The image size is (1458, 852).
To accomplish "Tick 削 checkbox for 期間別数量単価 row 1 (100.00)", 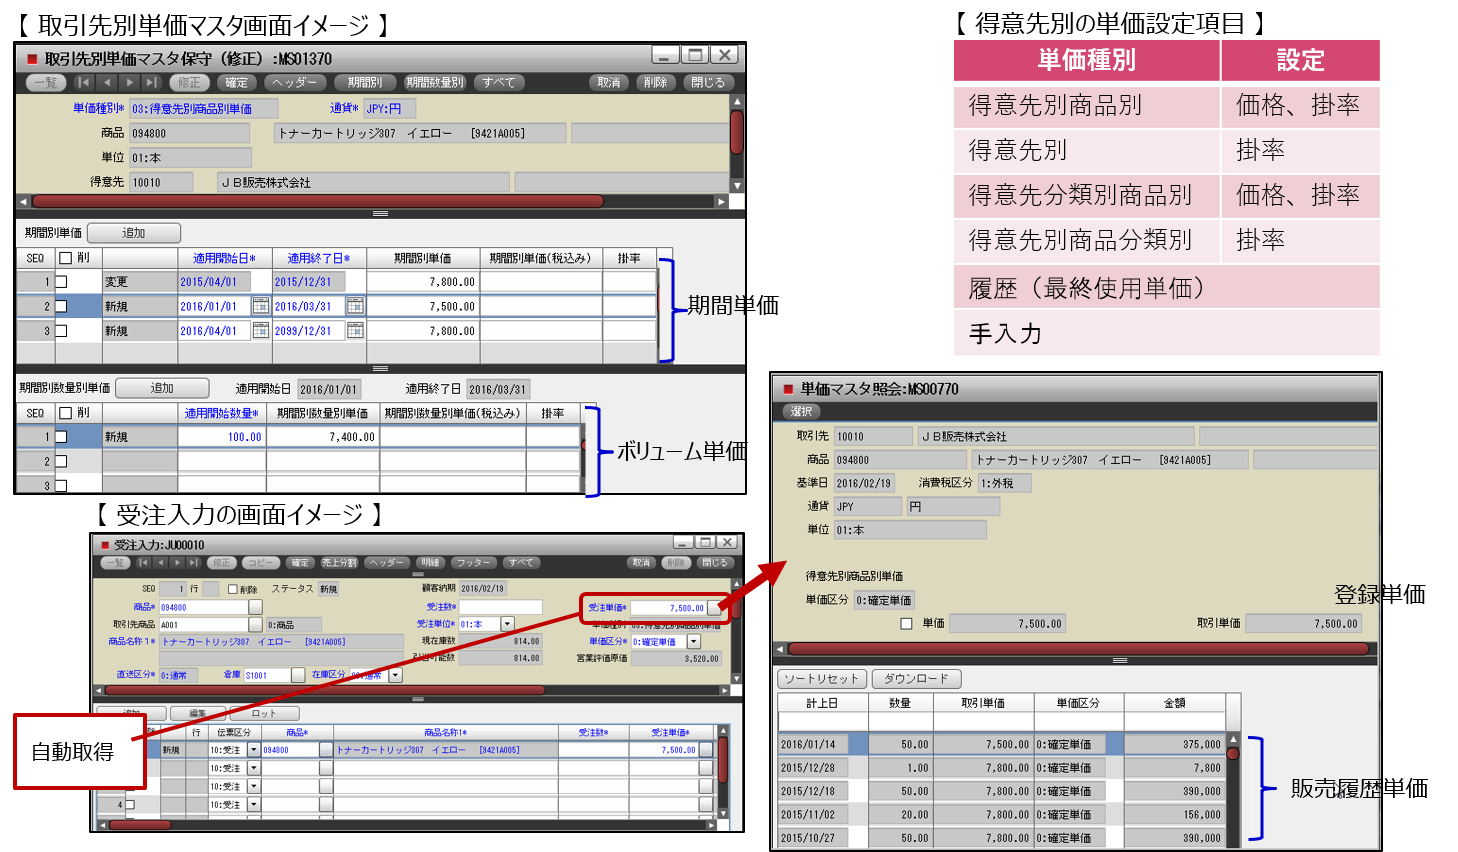I will [61, 437].
